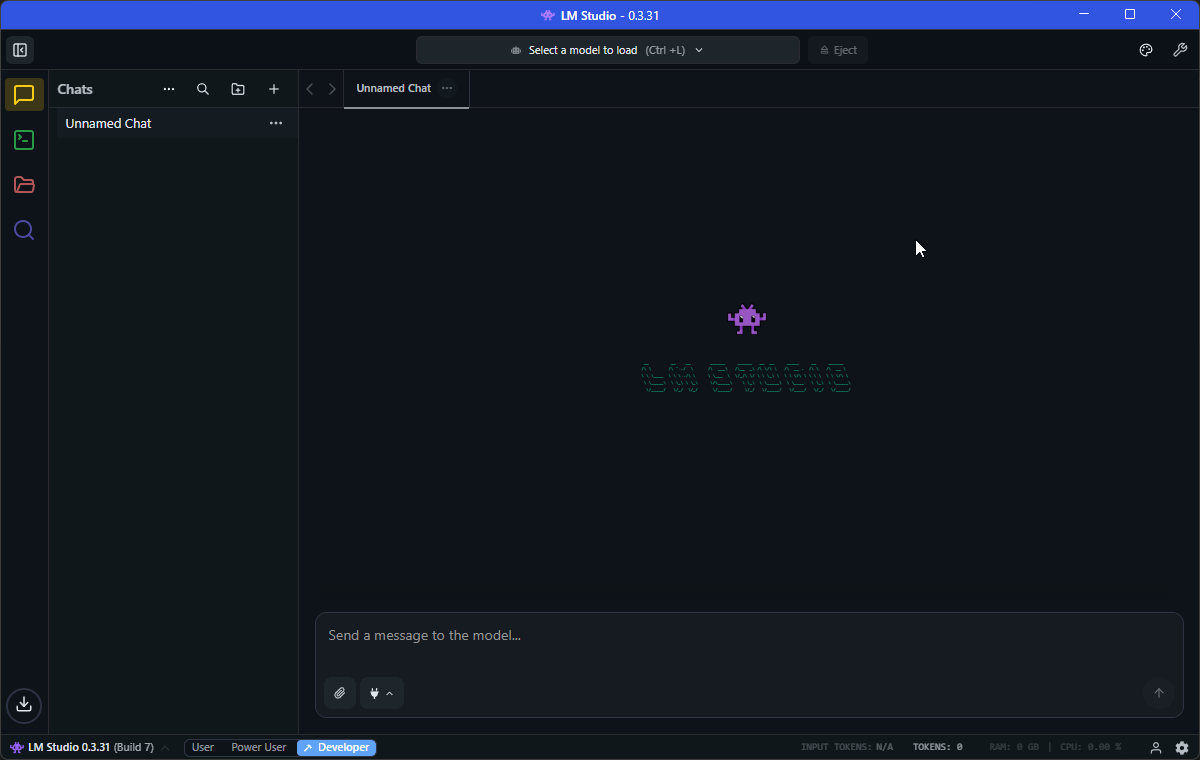This screenshot has height=760, width=1200.
Task: Click the purple LM Studio mascot logo
Action: point(746,319)
